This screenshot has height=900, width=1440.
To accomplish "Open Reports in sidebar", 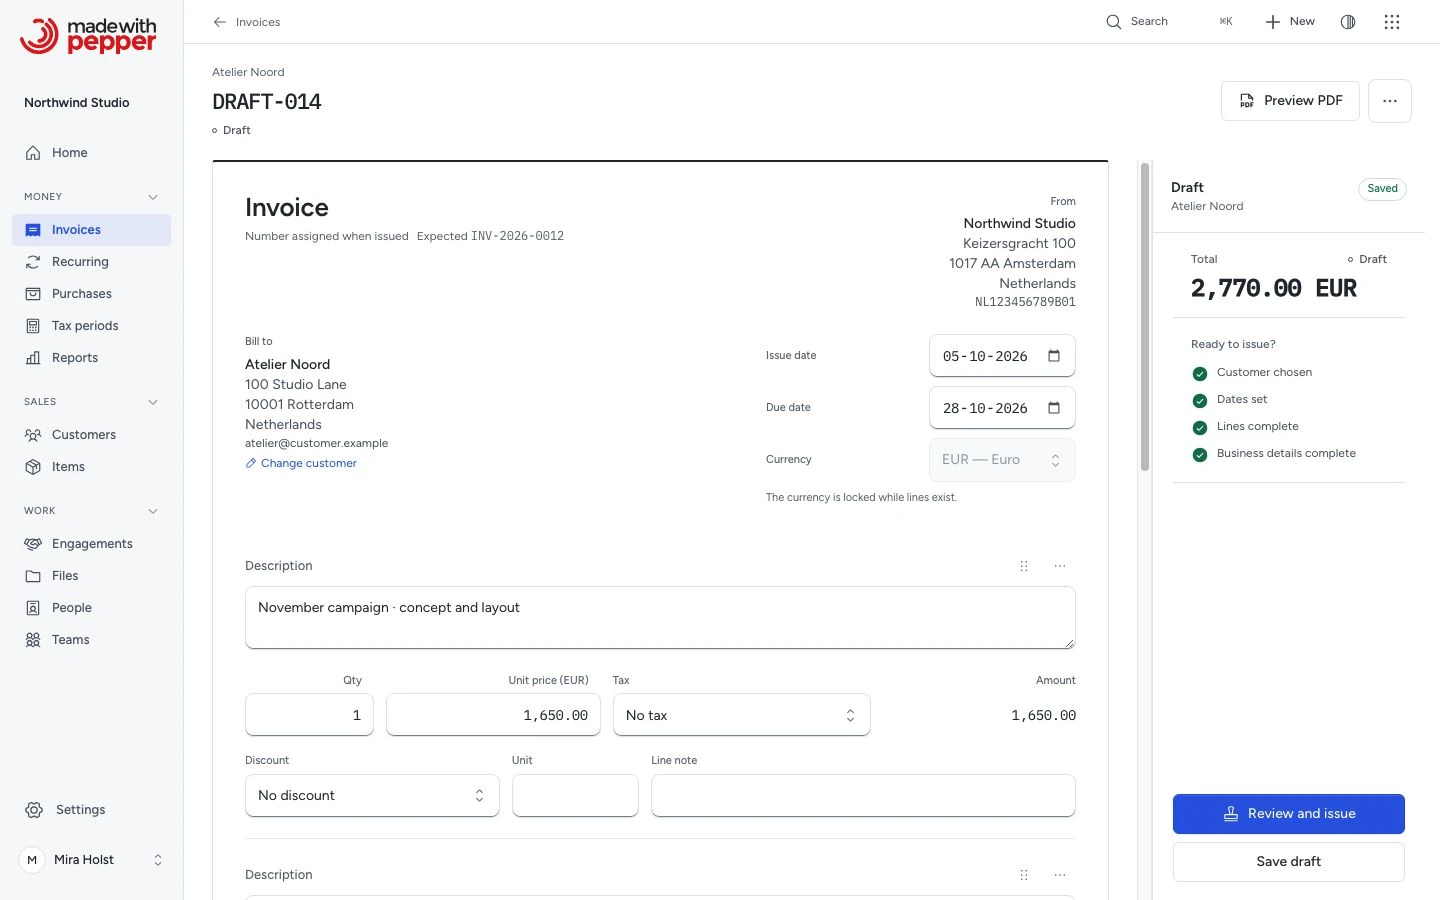I will coord(92,358).
